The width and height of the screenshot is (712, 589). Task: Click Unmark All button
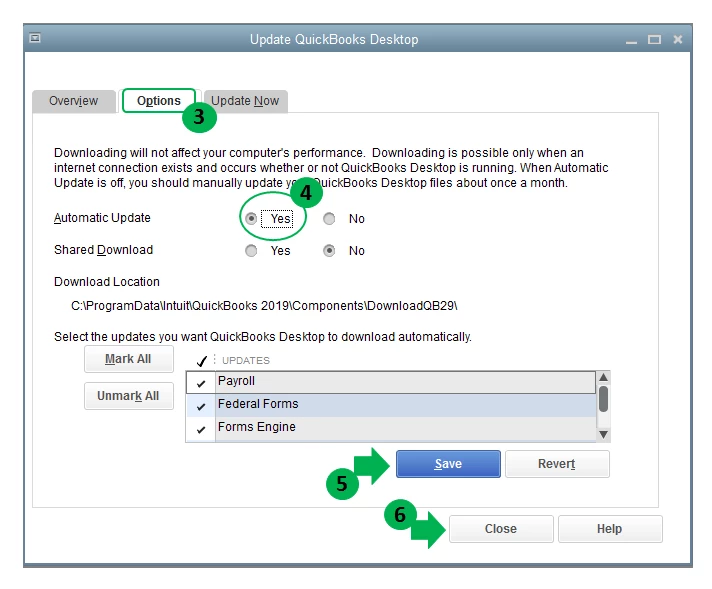click(x=129, y=396)
